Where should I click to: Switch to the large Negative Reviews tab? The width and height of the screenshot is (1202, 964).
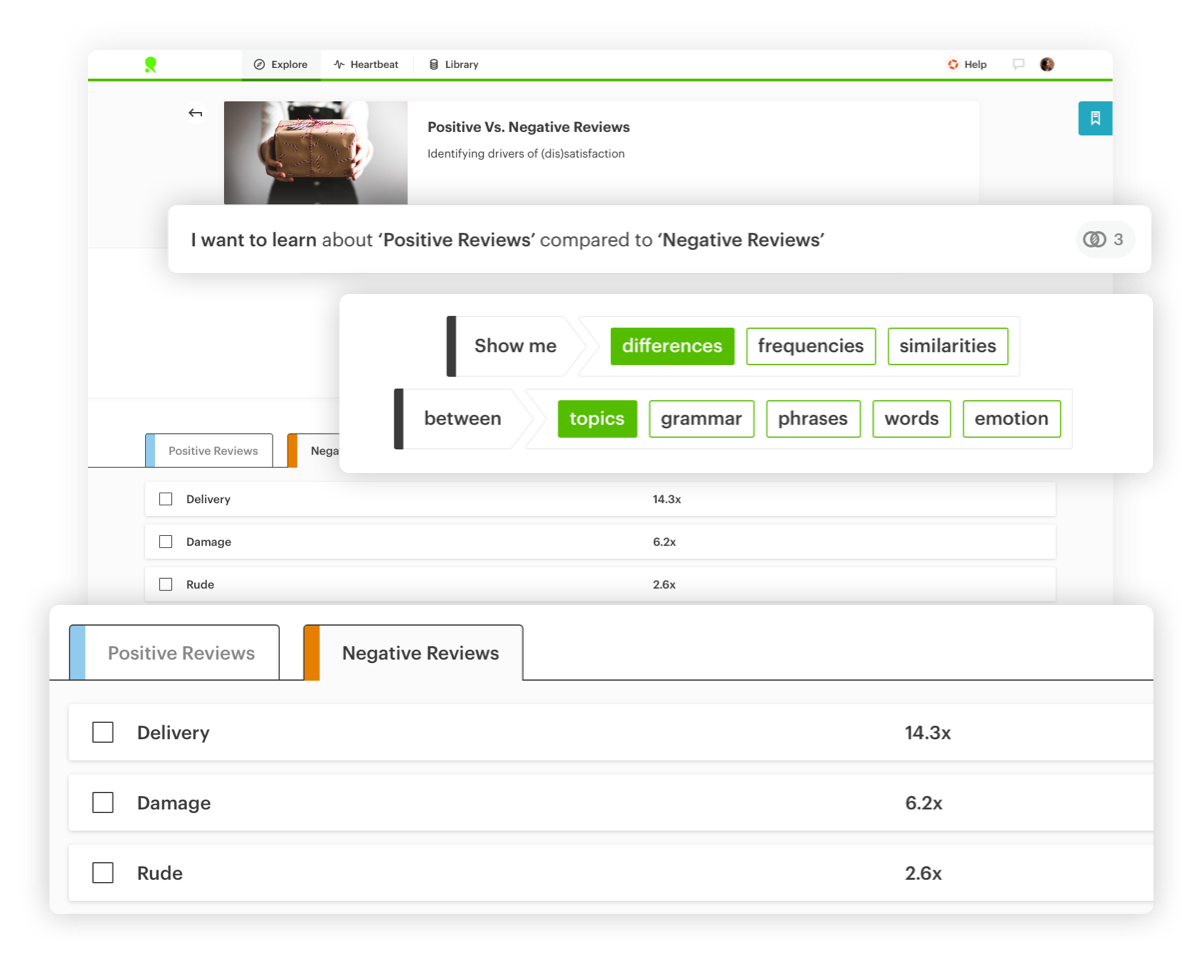[413, 653]
